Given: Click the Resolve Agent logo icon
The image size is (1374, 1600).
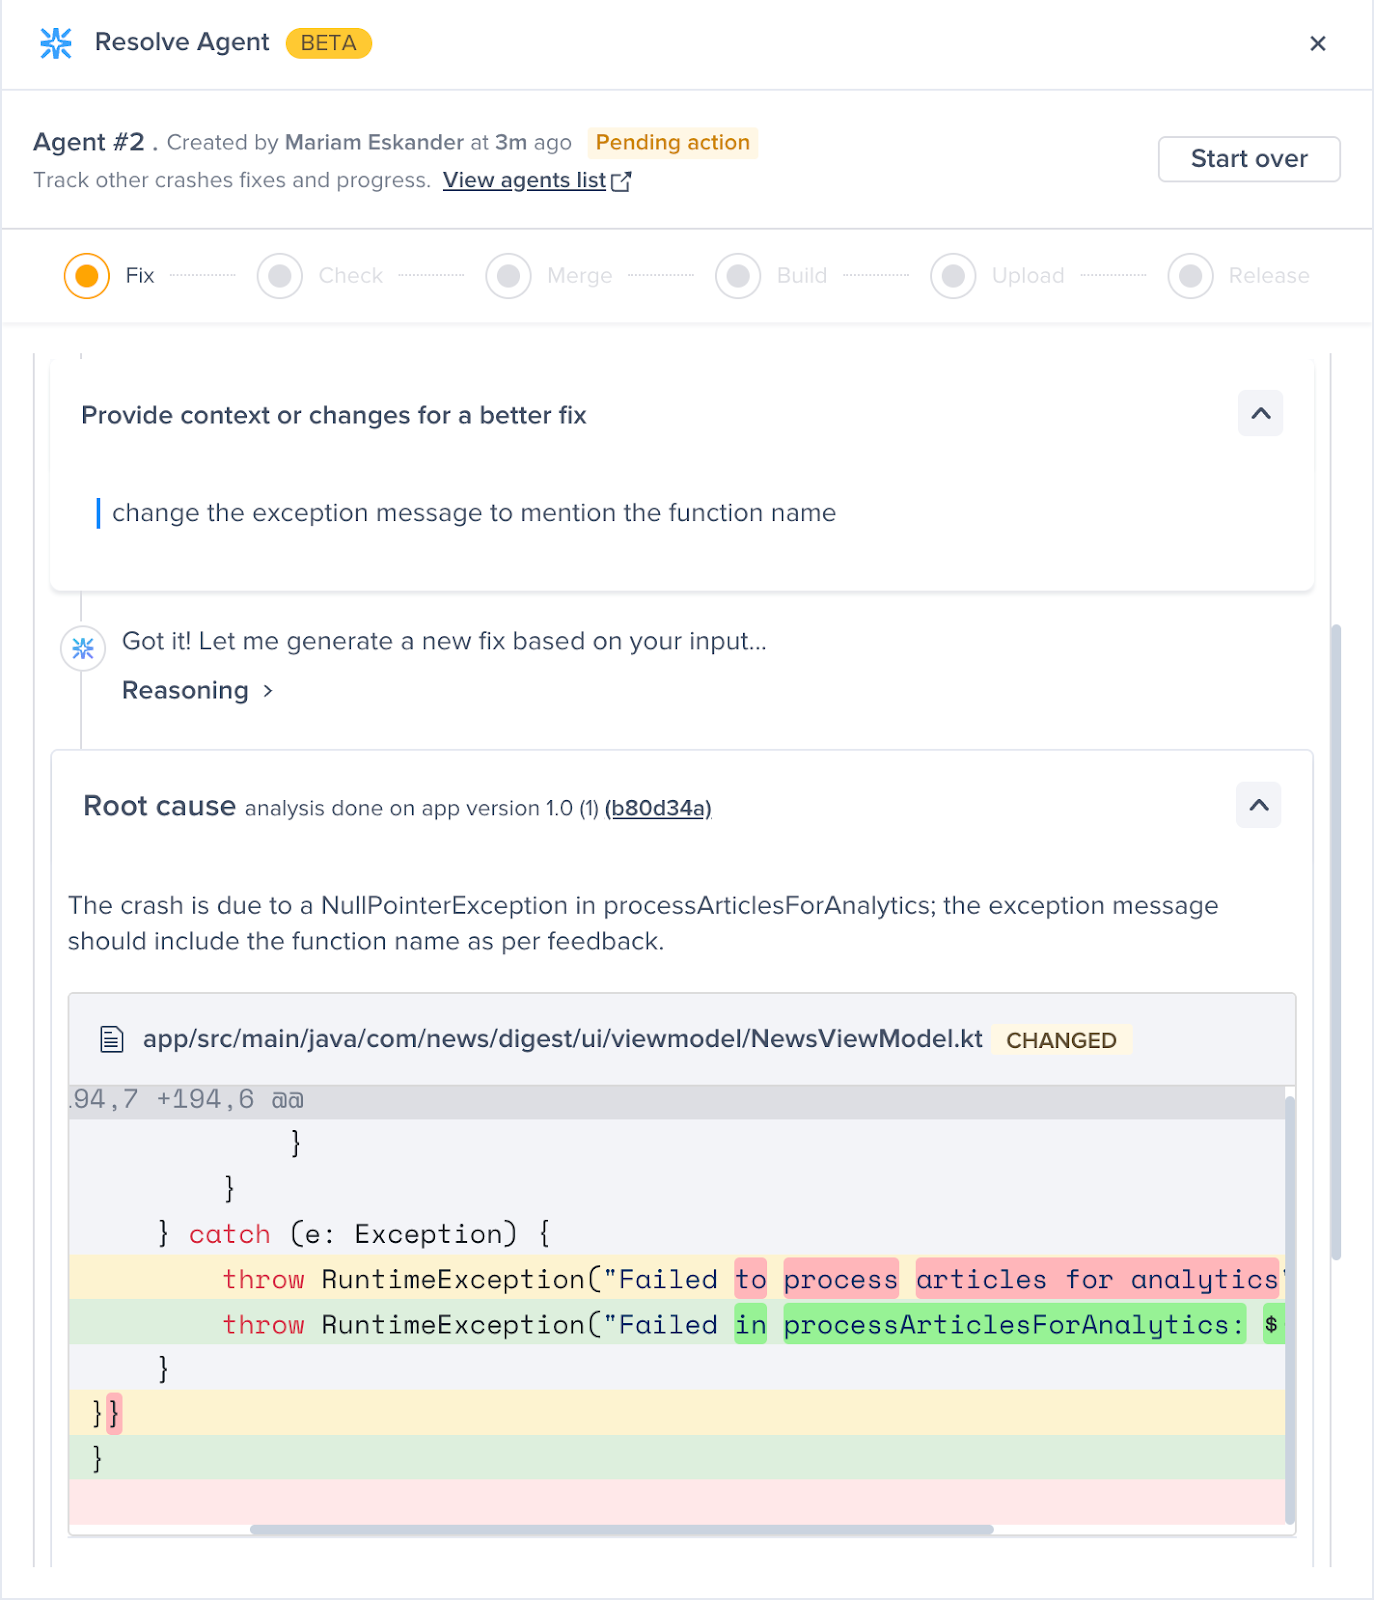Looking at the screenshot, I should (56, 43).
